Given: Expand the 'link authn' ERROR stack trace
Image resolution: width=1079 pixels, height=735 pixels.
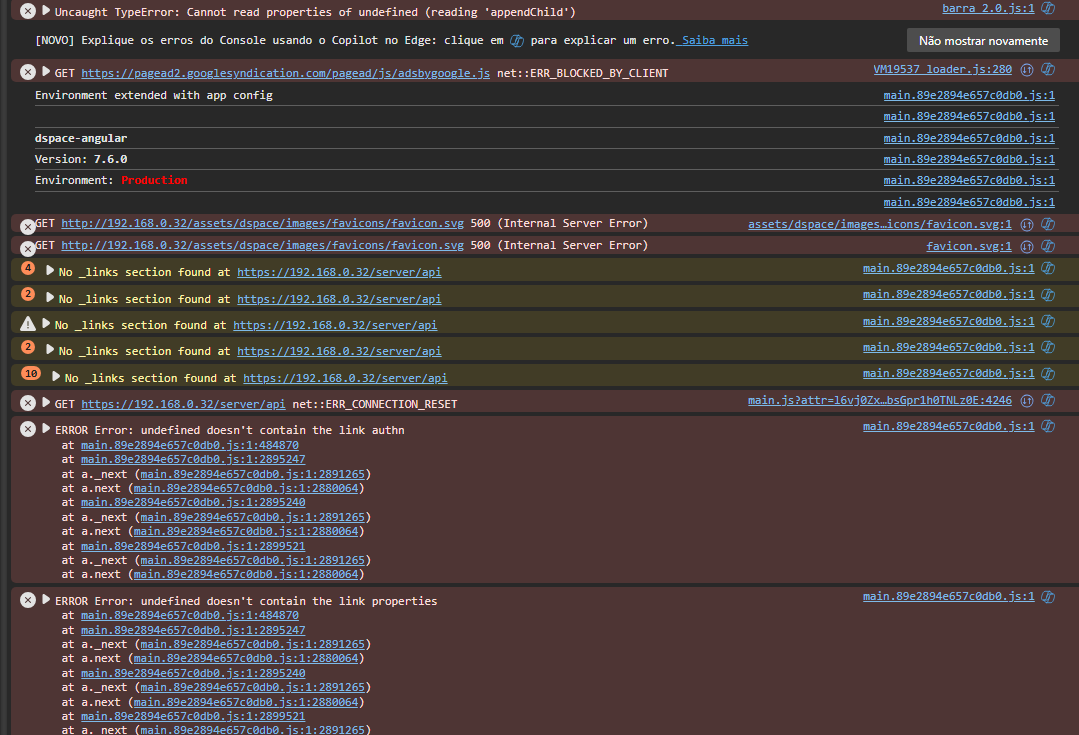Looking at the screenshot, I should click(46, 430).
